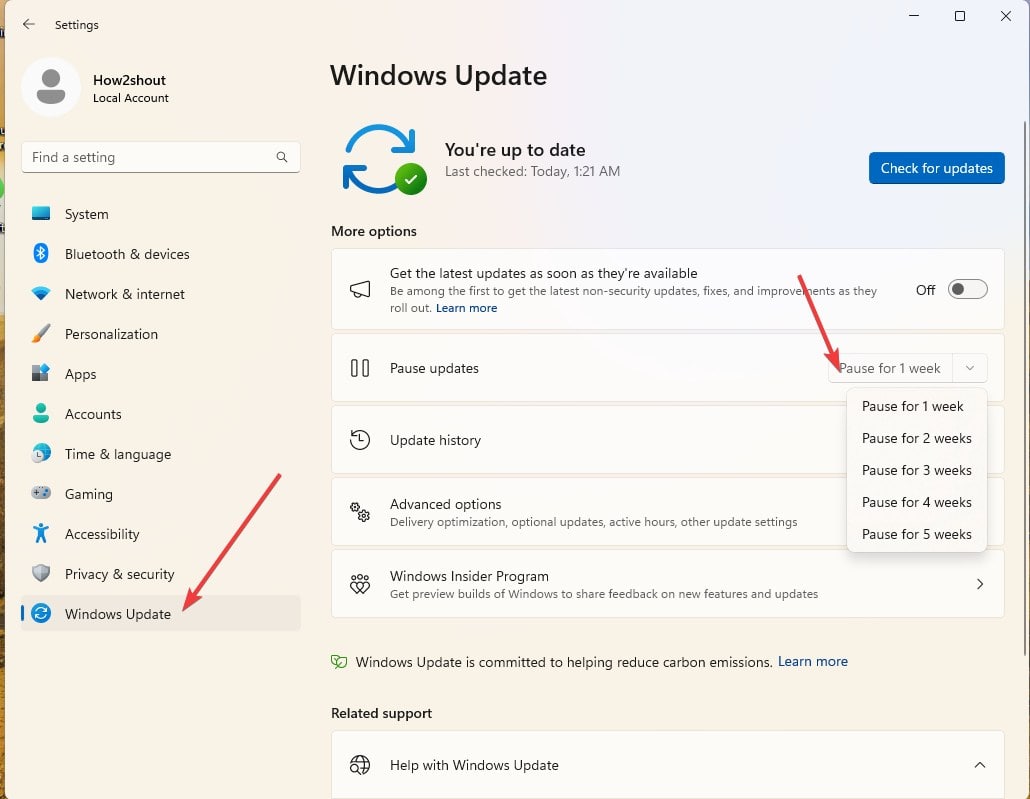Open Advanced options settings row
Viewport: 1030px width, 799px height.
[590, 512]
